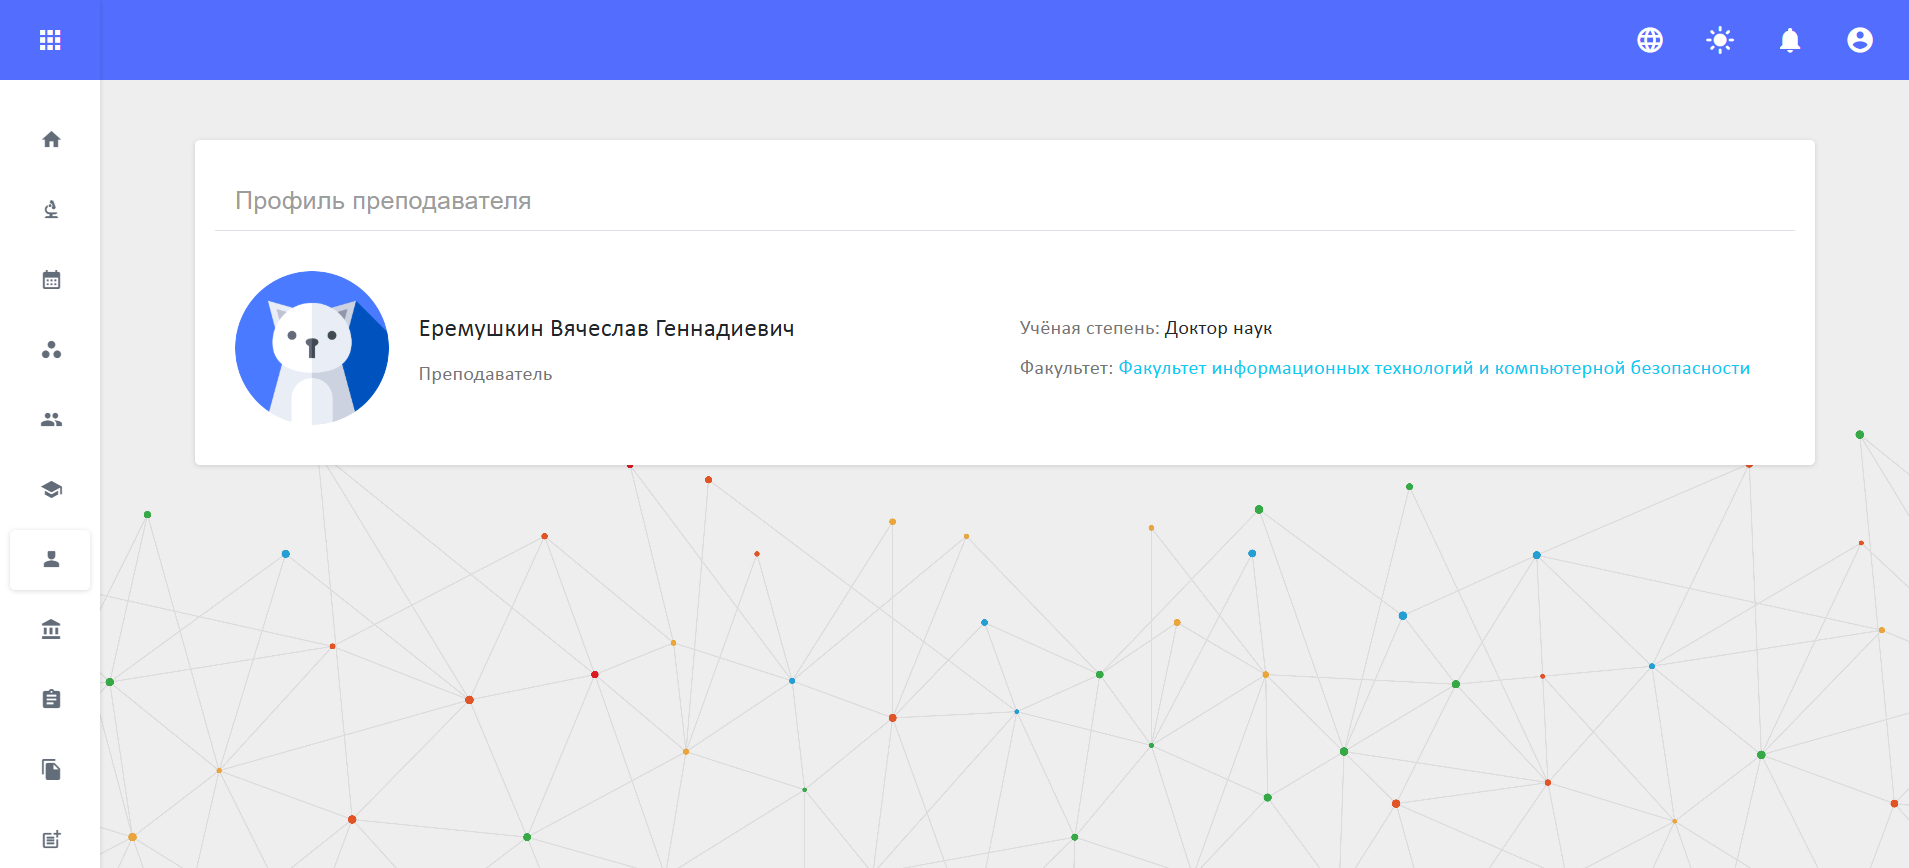The width and height of the screenshot is (1909, 868).
Task: Go to Home in sidebar
Action: 51,140
